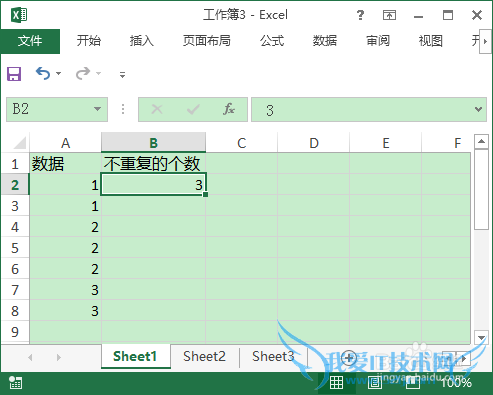Switch to Sheet2 tab
Image resolution: width=493 pixels, height=395 pixels.
(204, 356)
